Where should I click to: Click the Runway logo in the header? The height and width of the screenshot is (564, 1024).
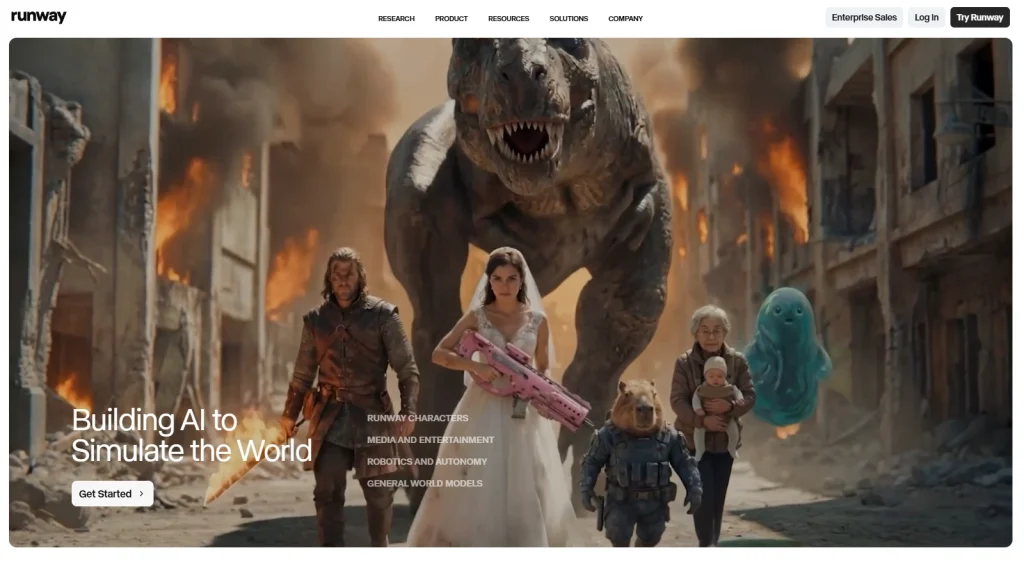[x=39, y=17]
